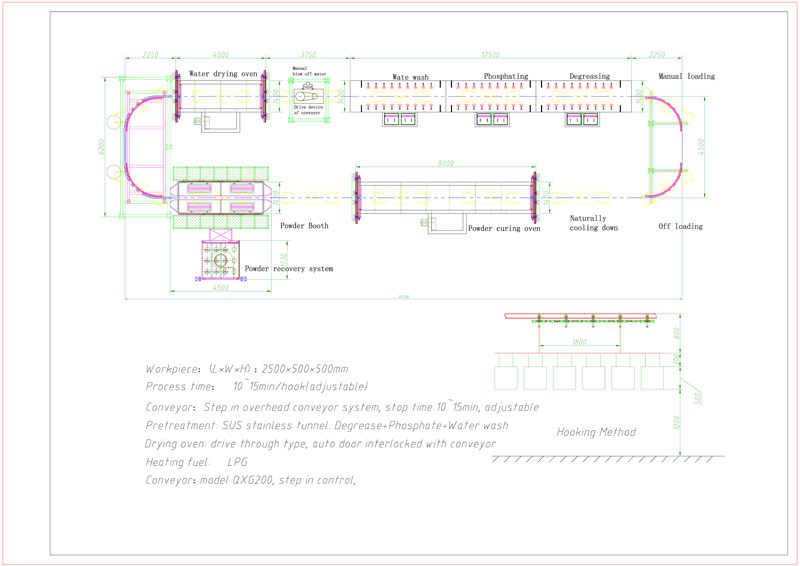The height and width of the screenshot is (566, 800).
Task: Click the "Heating fuel: LPG" note line
Action: [x=198, y=461]
